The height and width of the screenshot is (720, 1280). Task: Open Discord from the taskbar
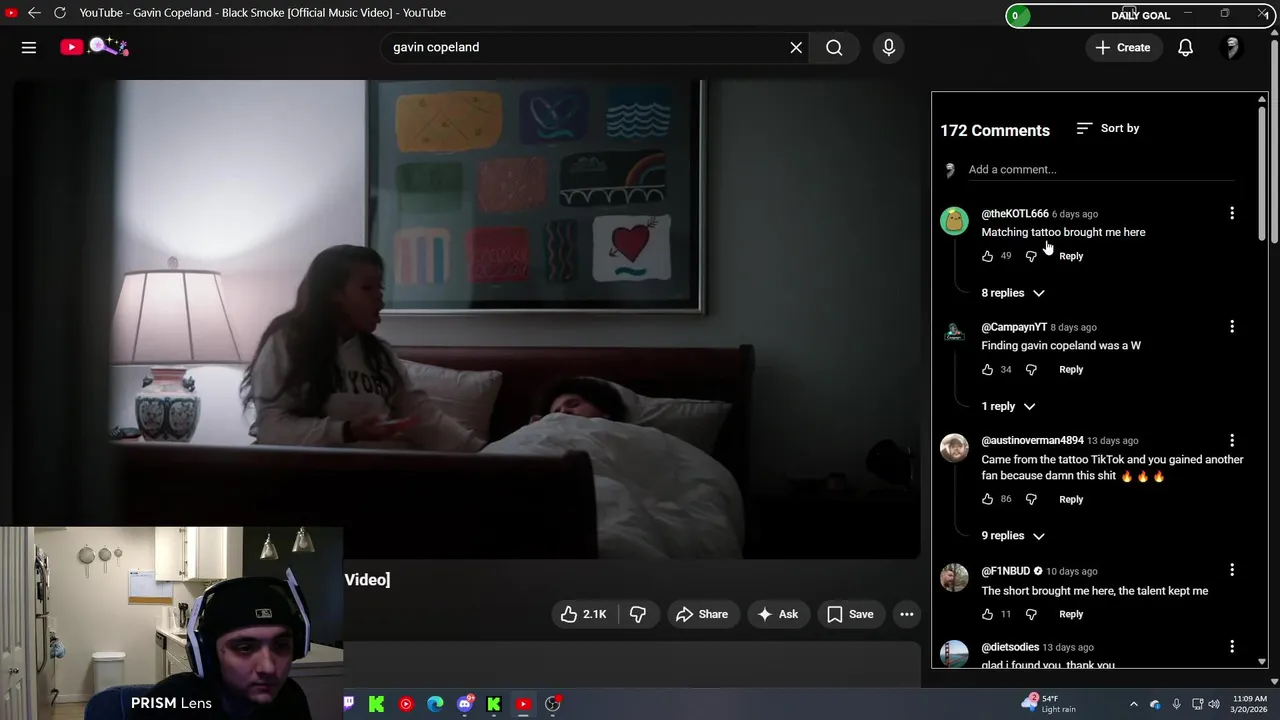(464, 704)
